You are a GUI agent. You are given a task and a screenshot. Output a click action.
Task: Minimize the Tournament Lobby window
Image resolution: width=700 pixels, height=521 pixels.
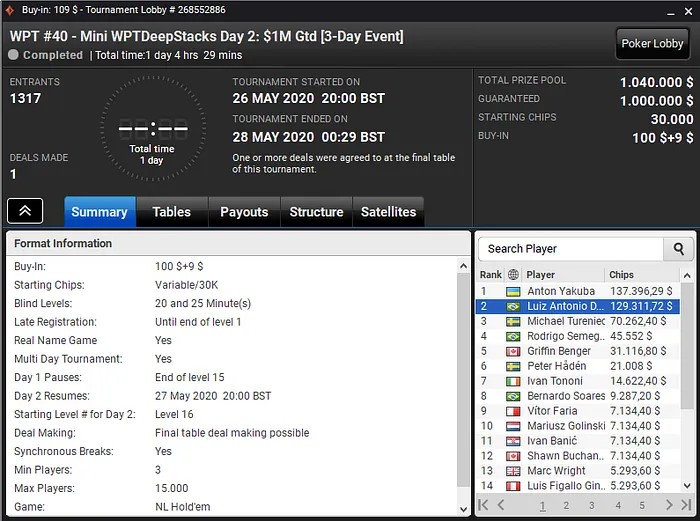pyautogui.click(x=671, y=12)
